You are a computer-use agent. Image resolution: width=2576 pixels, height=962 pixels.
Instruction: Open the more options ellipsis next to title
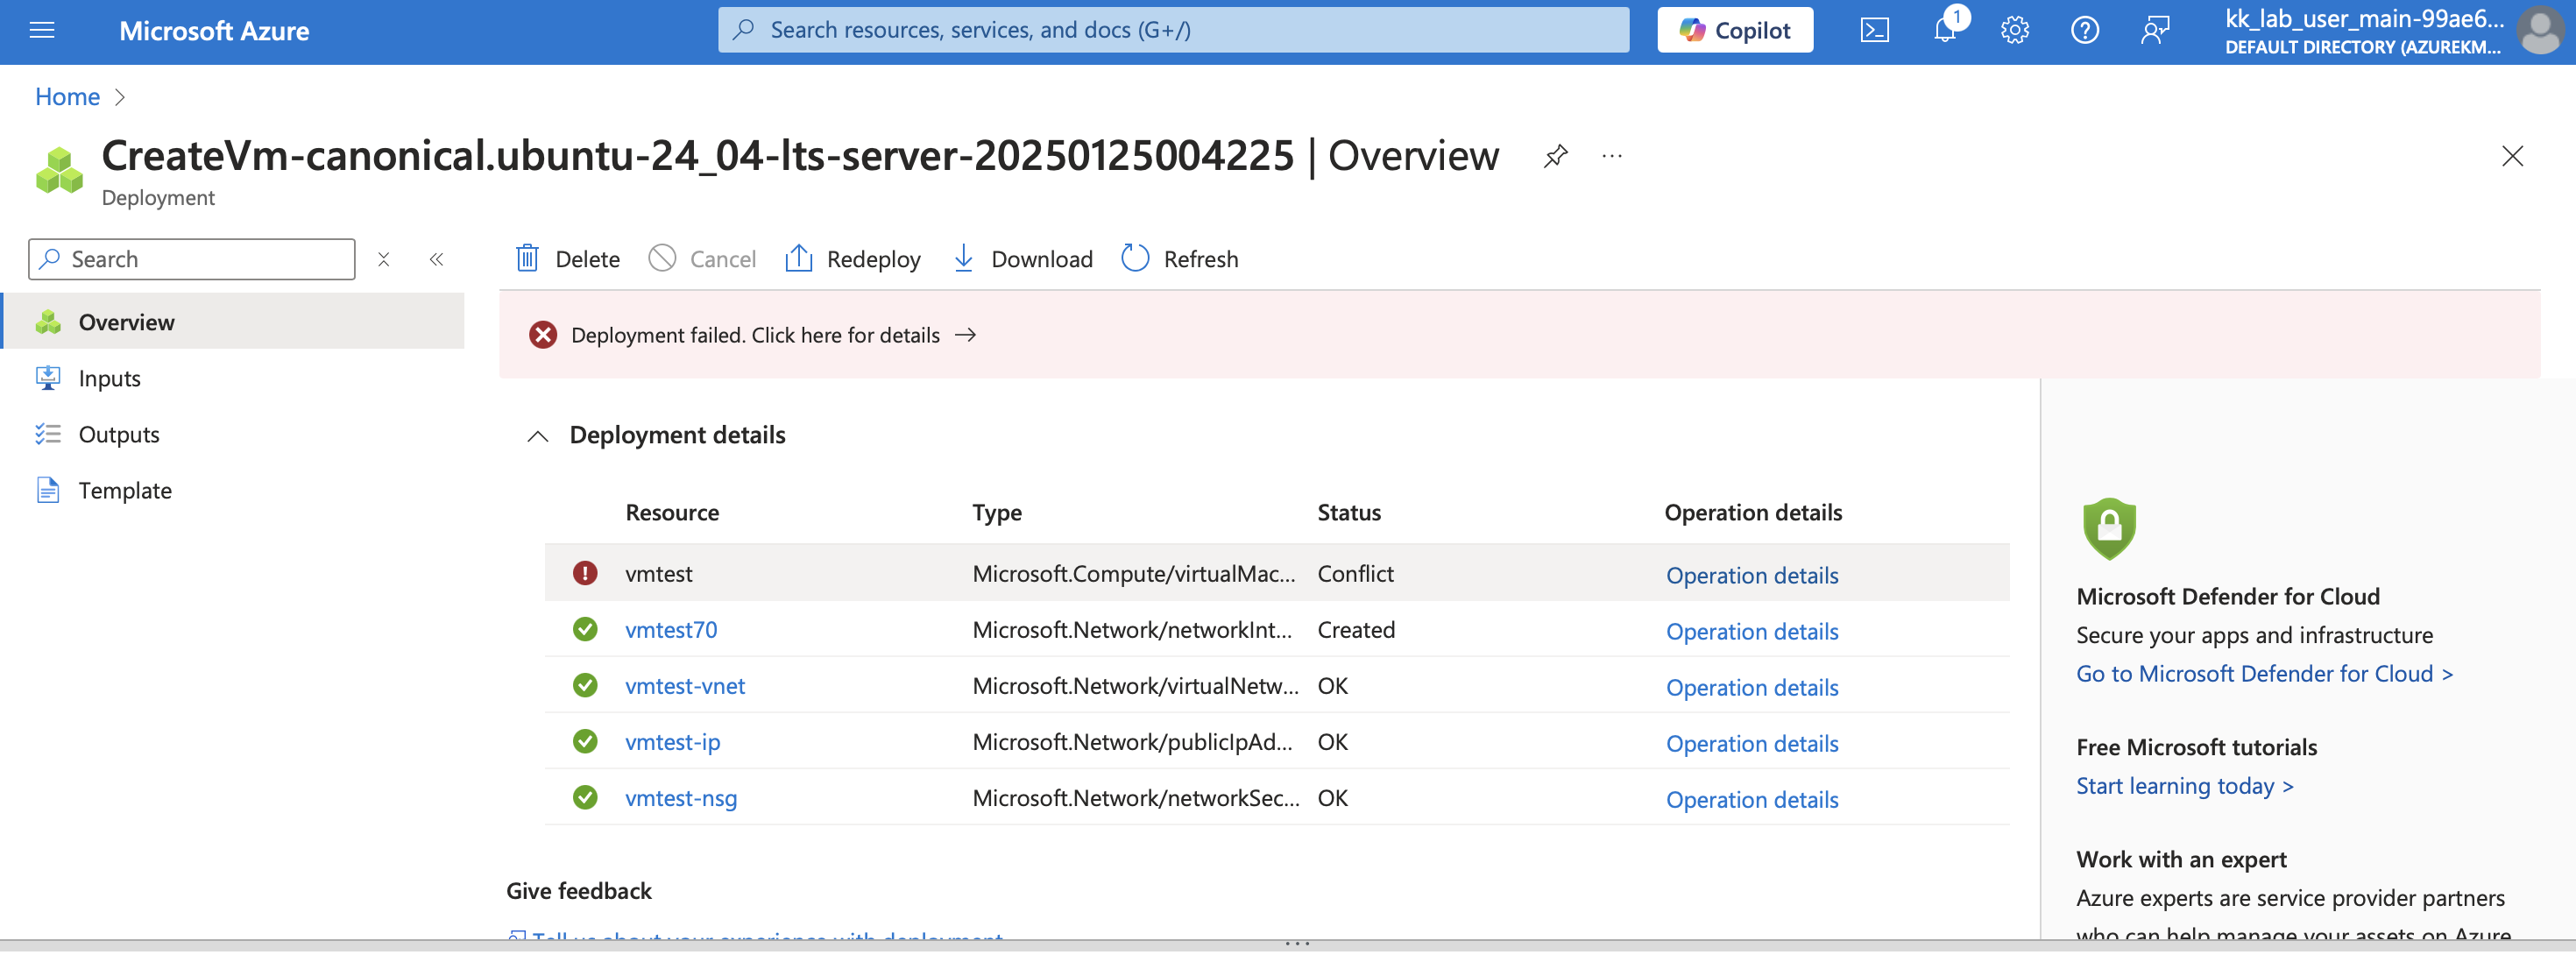[1611, 156]
